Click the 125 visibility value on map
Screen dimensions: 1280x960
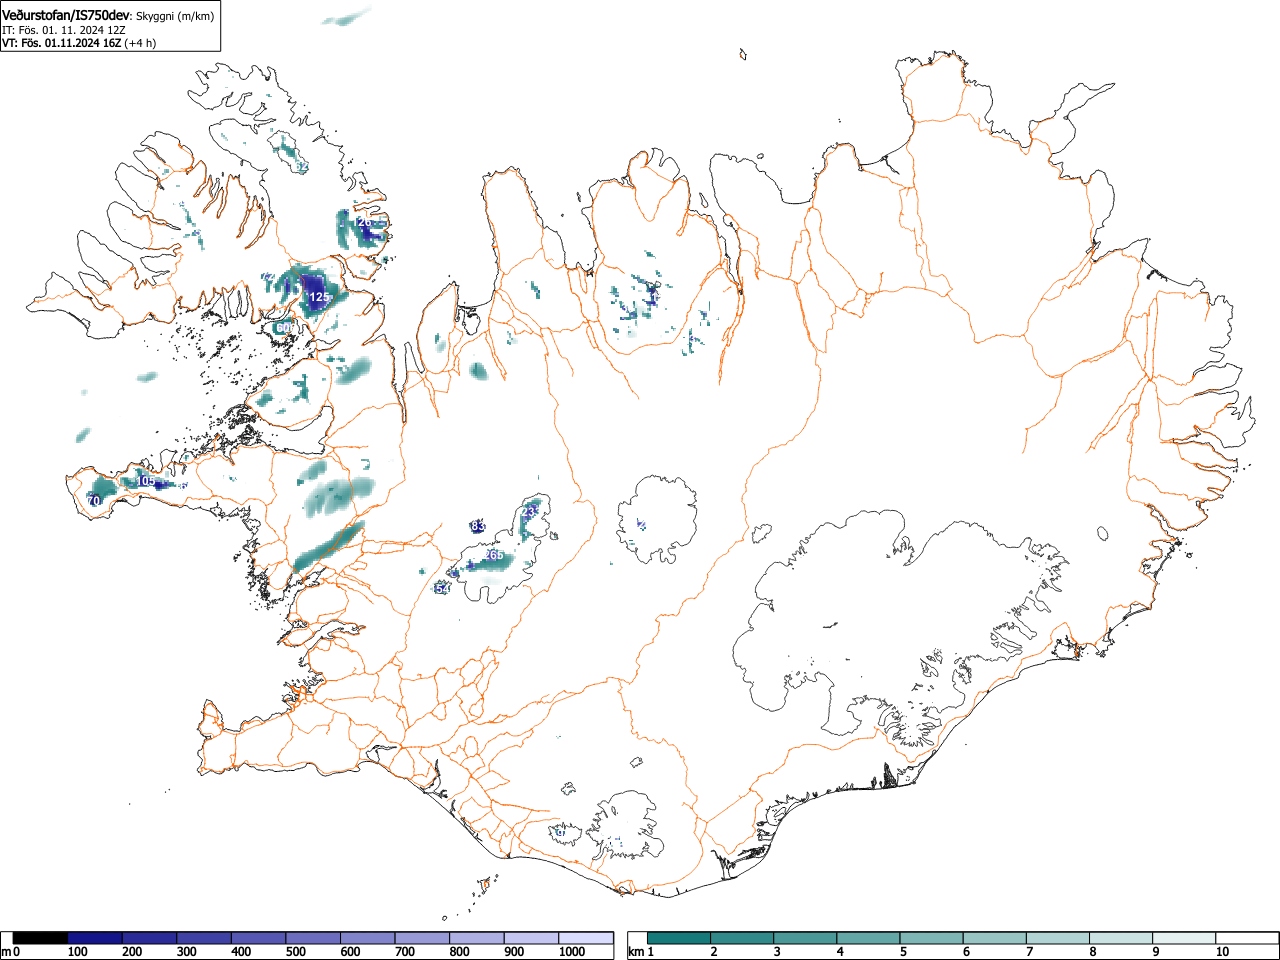pos(318,297)
